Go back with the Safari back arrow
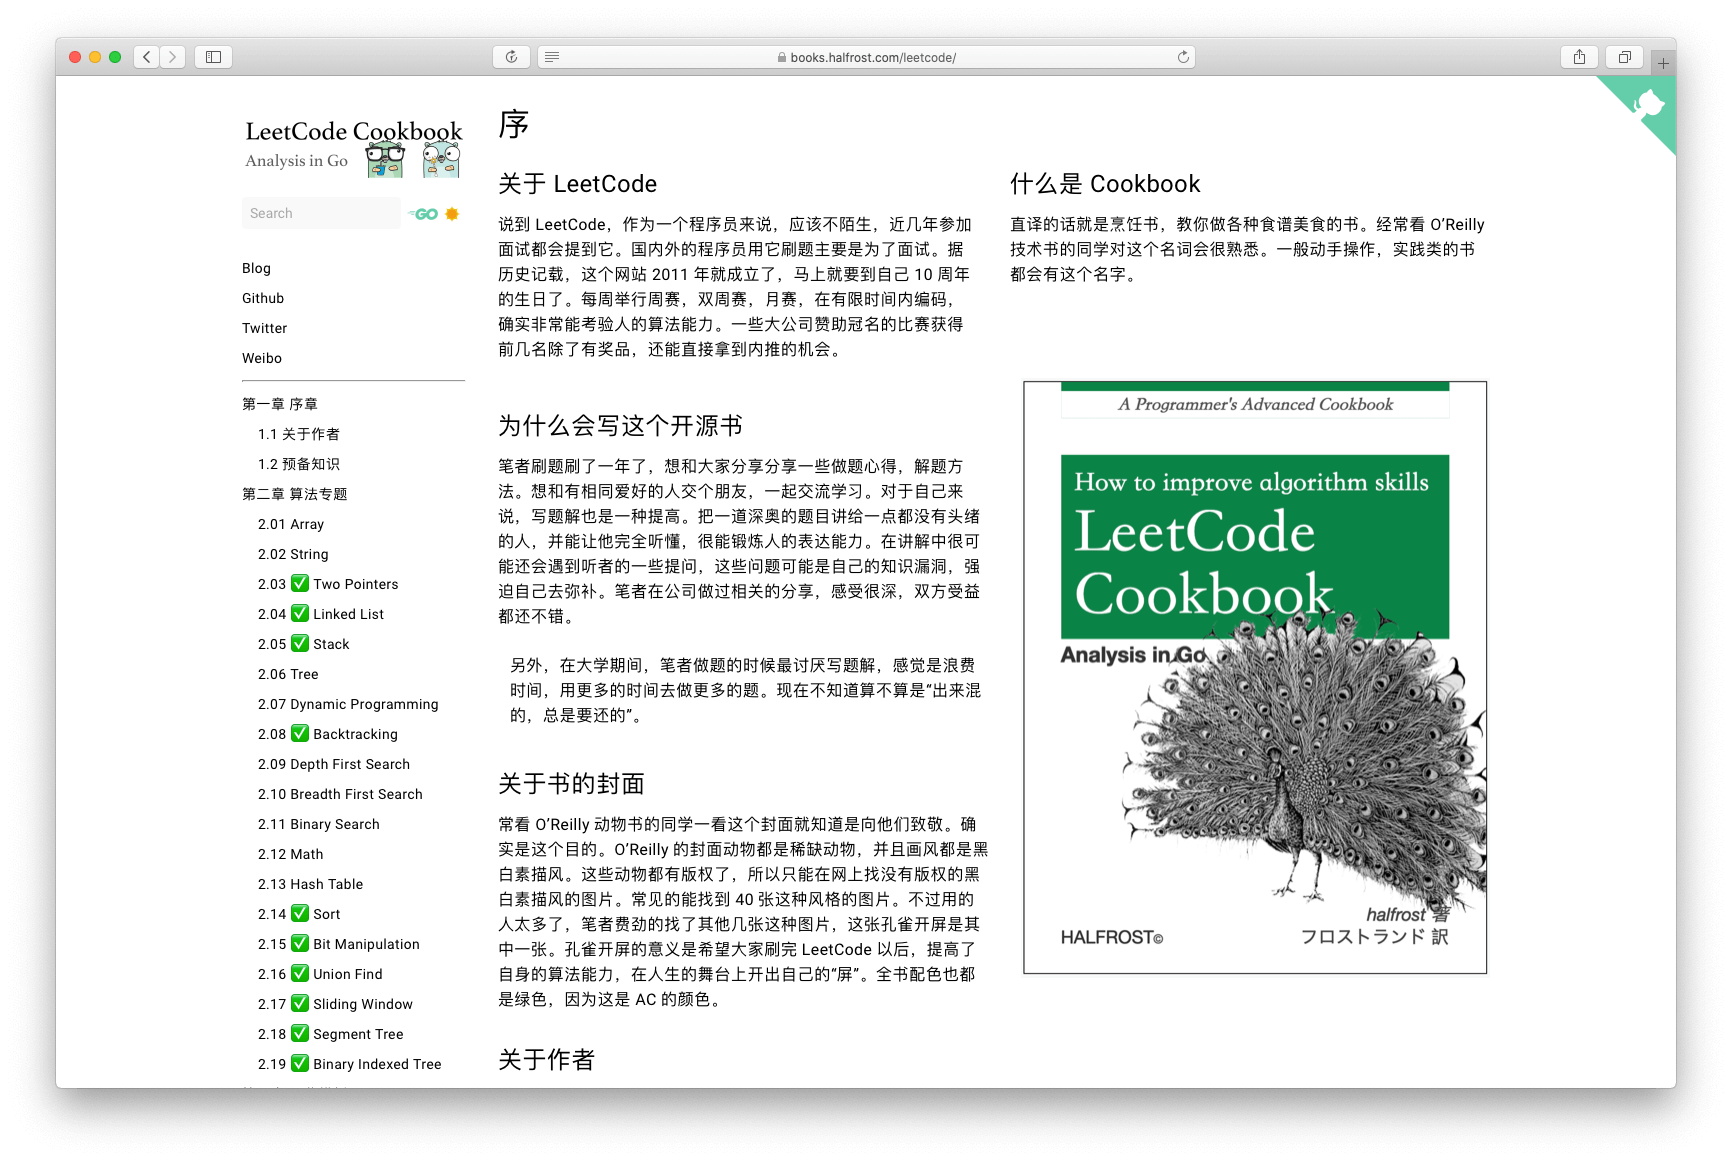 [147, 57]
